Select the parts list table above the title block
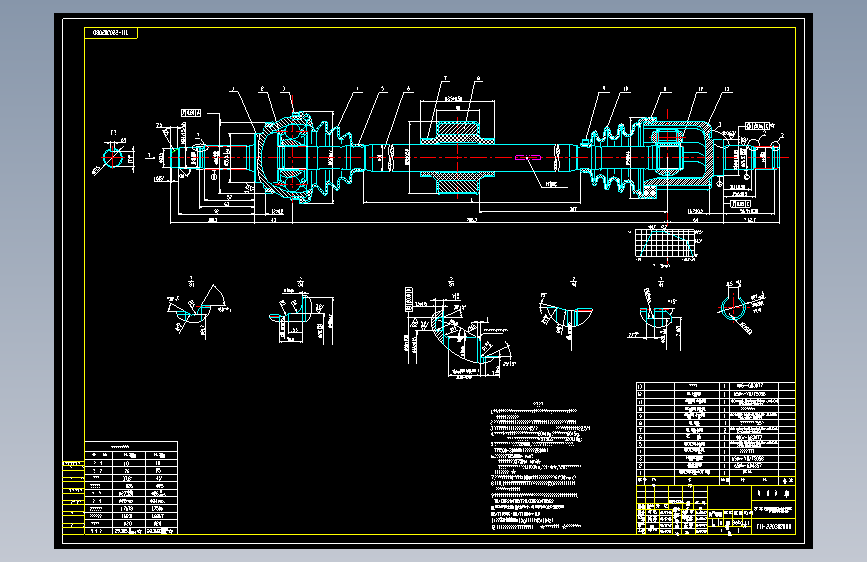Viewport: 867px width, 562px height. (715, 433)
